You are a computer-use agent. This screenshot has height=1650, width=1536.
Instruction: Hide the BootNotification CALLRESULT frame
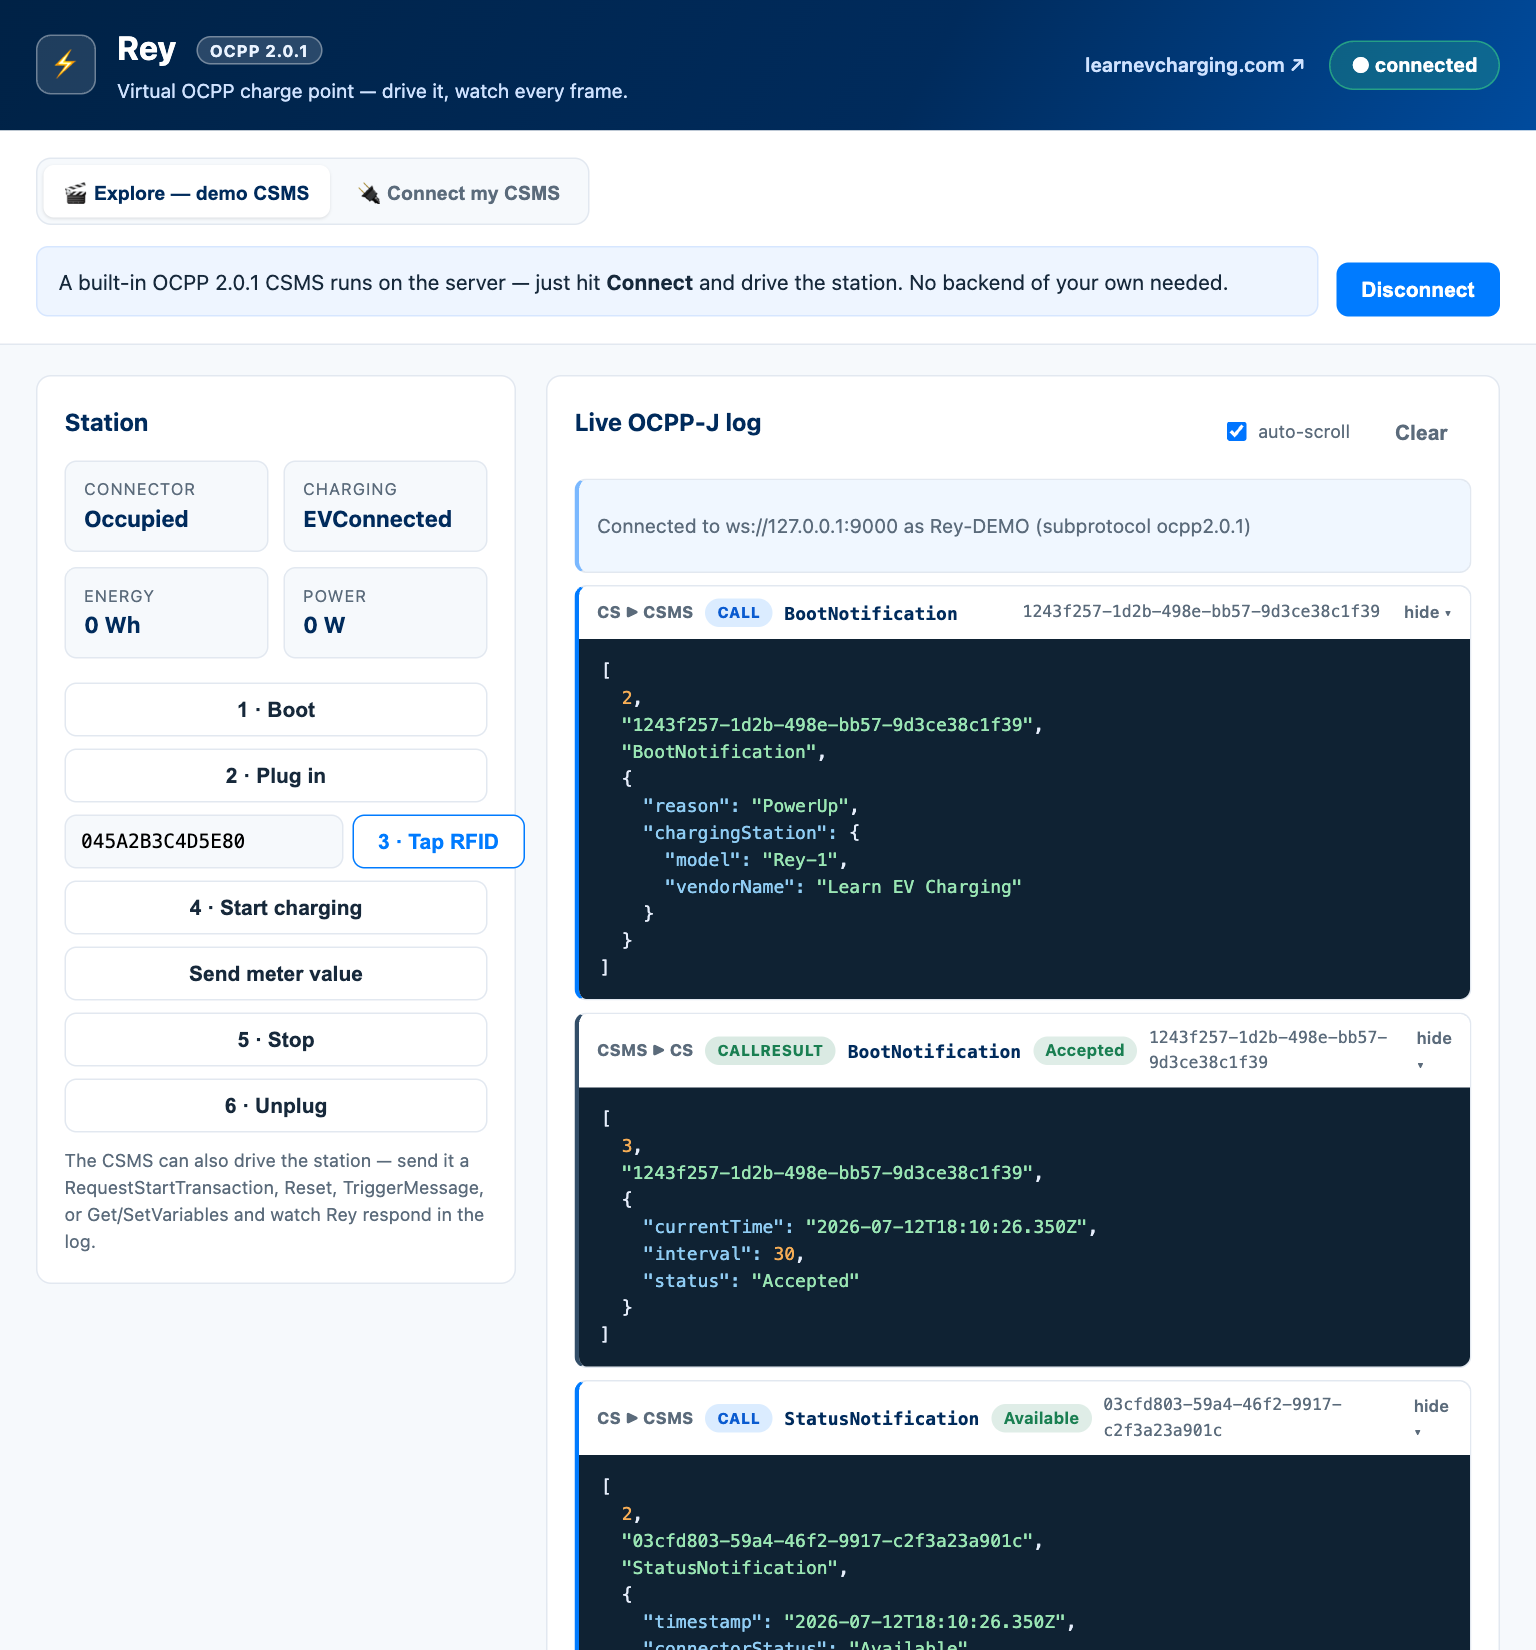[x=1434, y=1050]
